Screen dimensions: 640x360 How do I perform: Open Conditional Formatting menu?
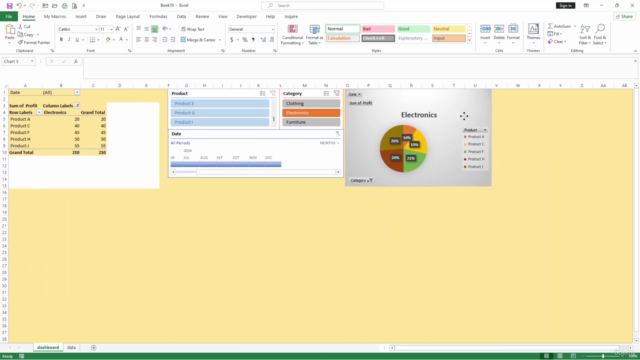tap(292, 35)
